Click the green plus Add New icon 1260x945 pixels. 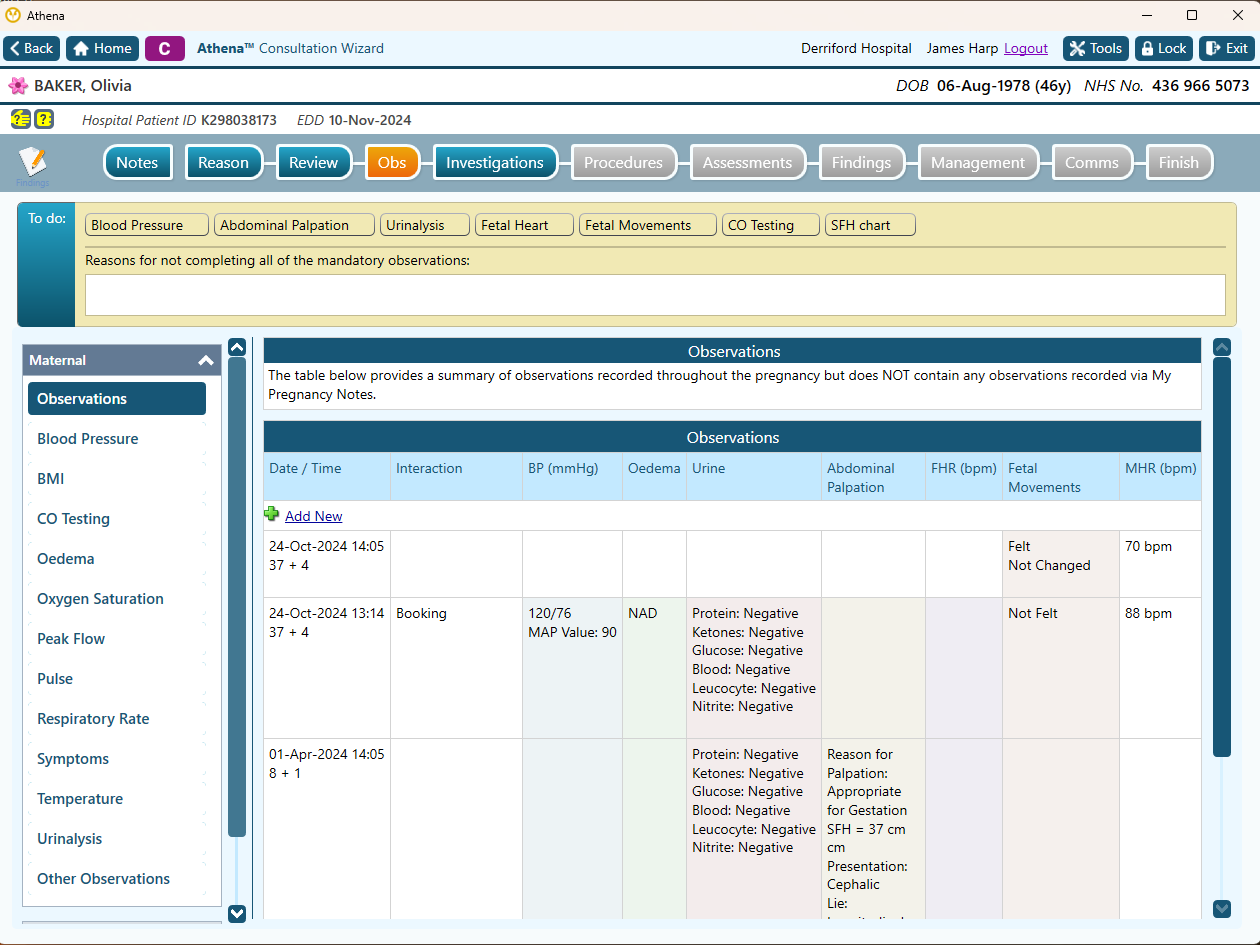[272, 514]
